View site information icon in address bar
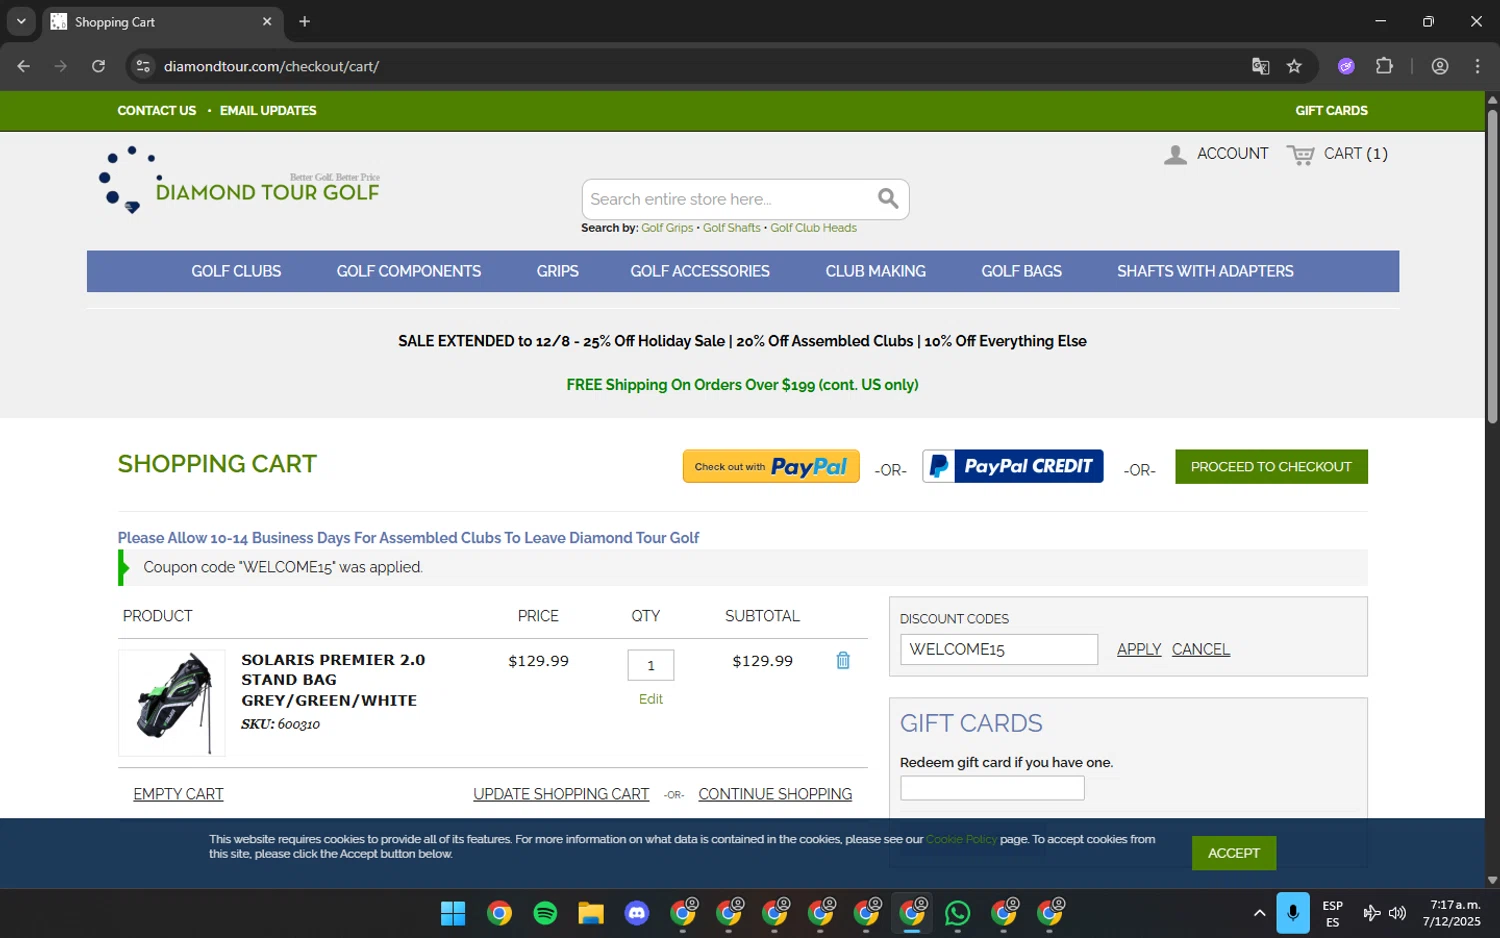Viewport: 1500px width, 938px height. [x=143, y=66]
